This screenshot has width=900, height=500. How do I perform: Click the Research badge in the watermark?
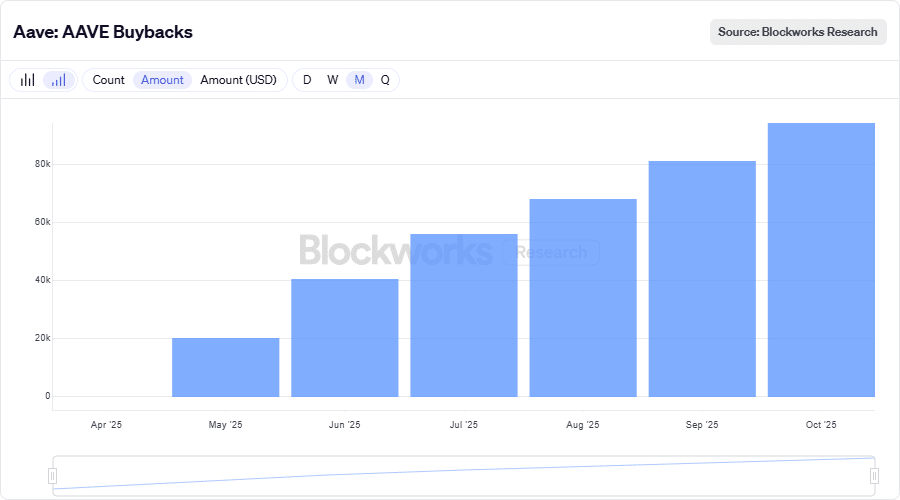click(552, 252)
